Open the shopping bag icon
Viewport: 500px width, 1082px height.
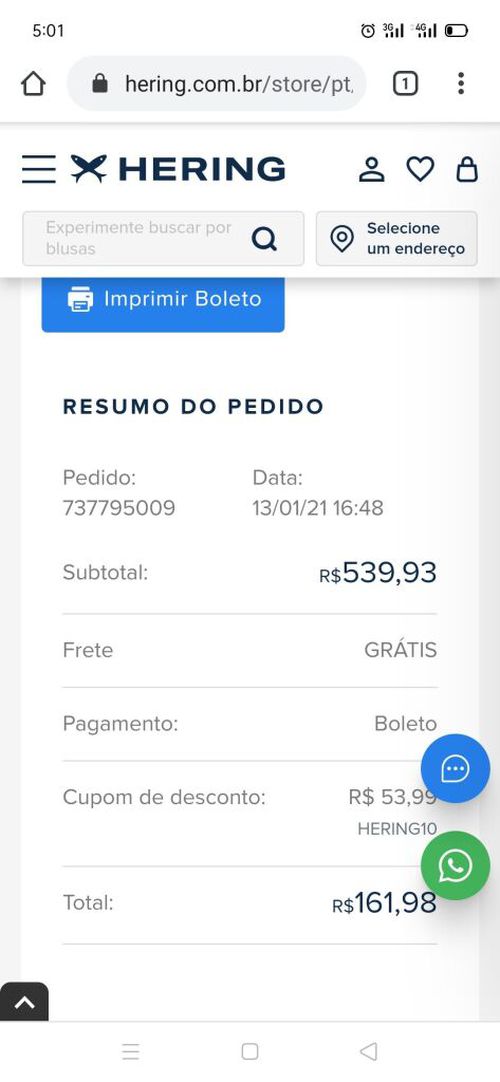pyautogui.click(x=467, y=169)
